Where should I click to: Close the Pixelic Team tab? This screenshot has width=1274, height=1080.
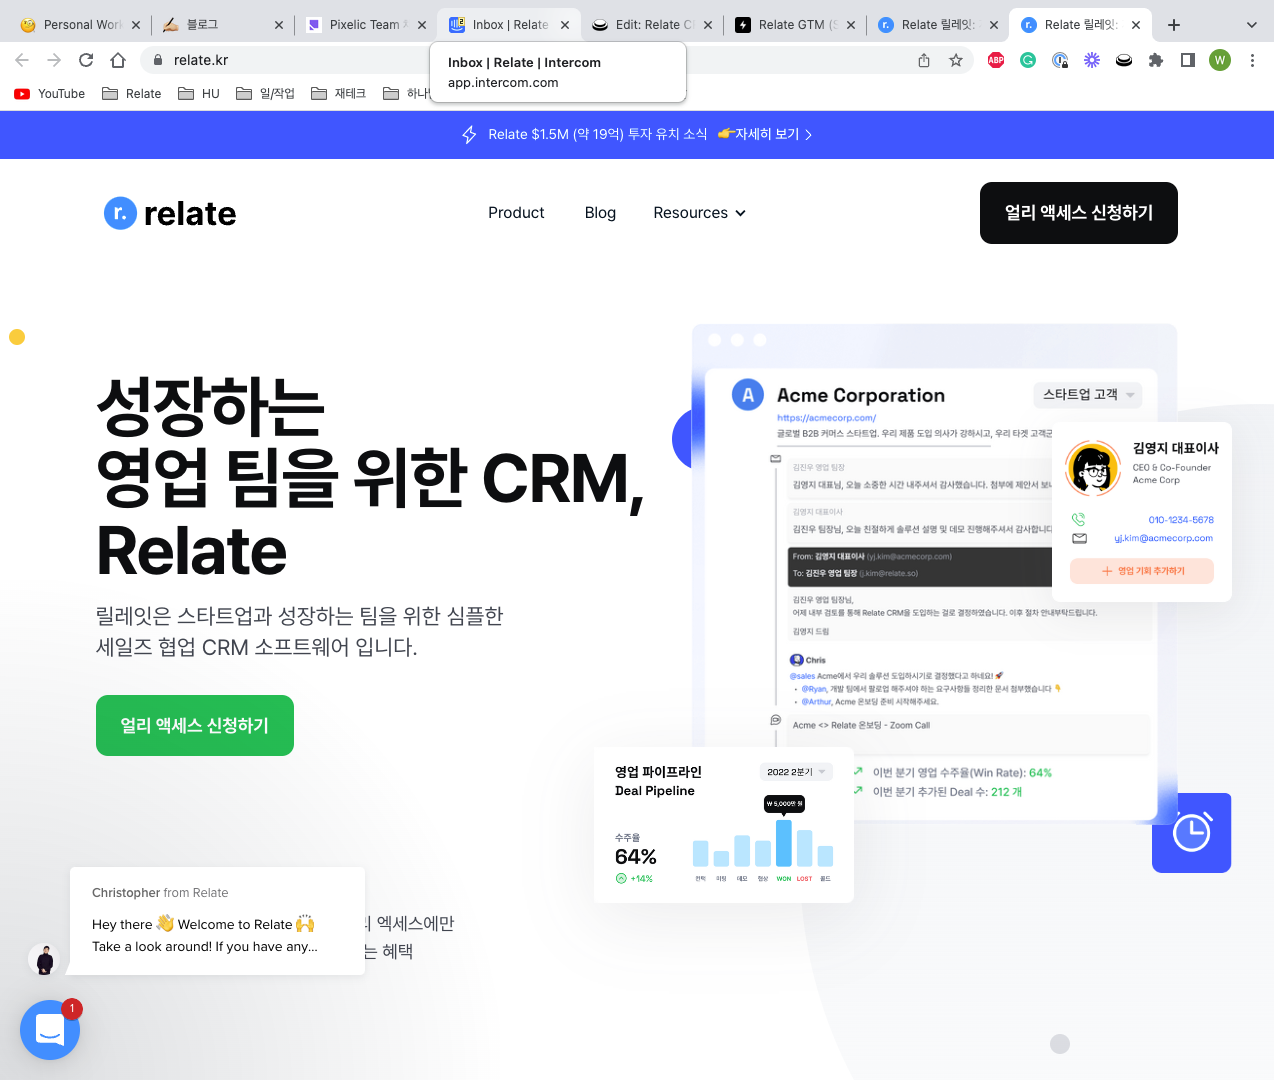pos(421,25)
